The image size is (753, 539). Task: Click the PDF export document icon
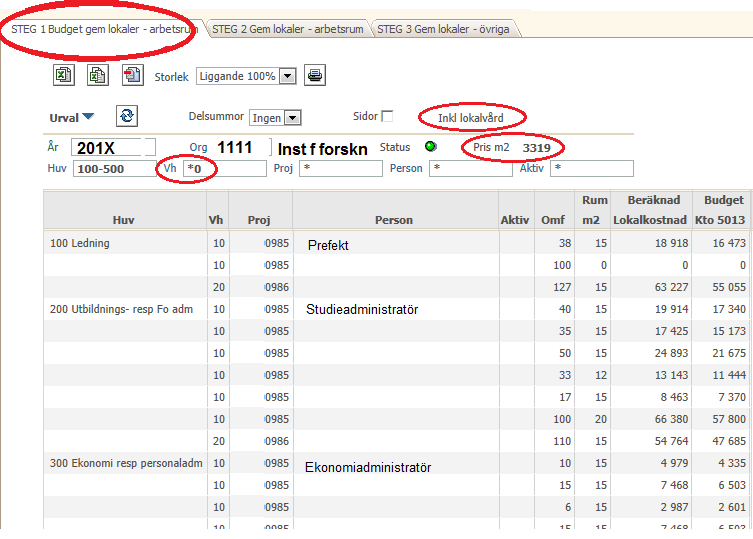coord(133,75)
